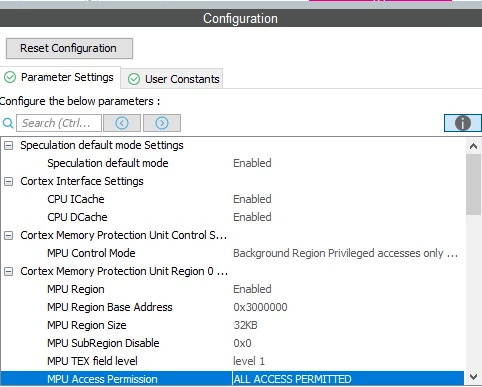
Task: Switch to the Parameter Settings tab
Action: [x=60, y=77]
